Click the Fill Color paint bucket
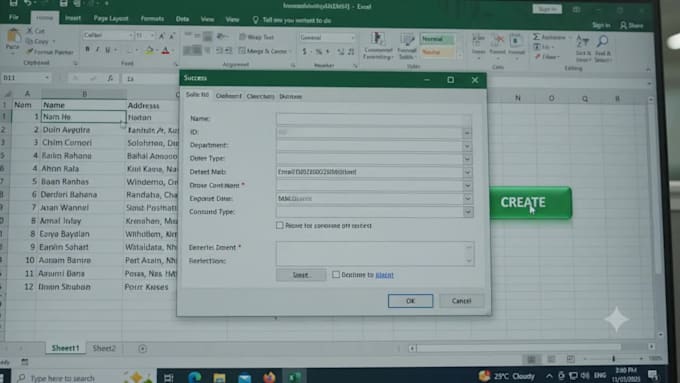 (x=150, y=51)
